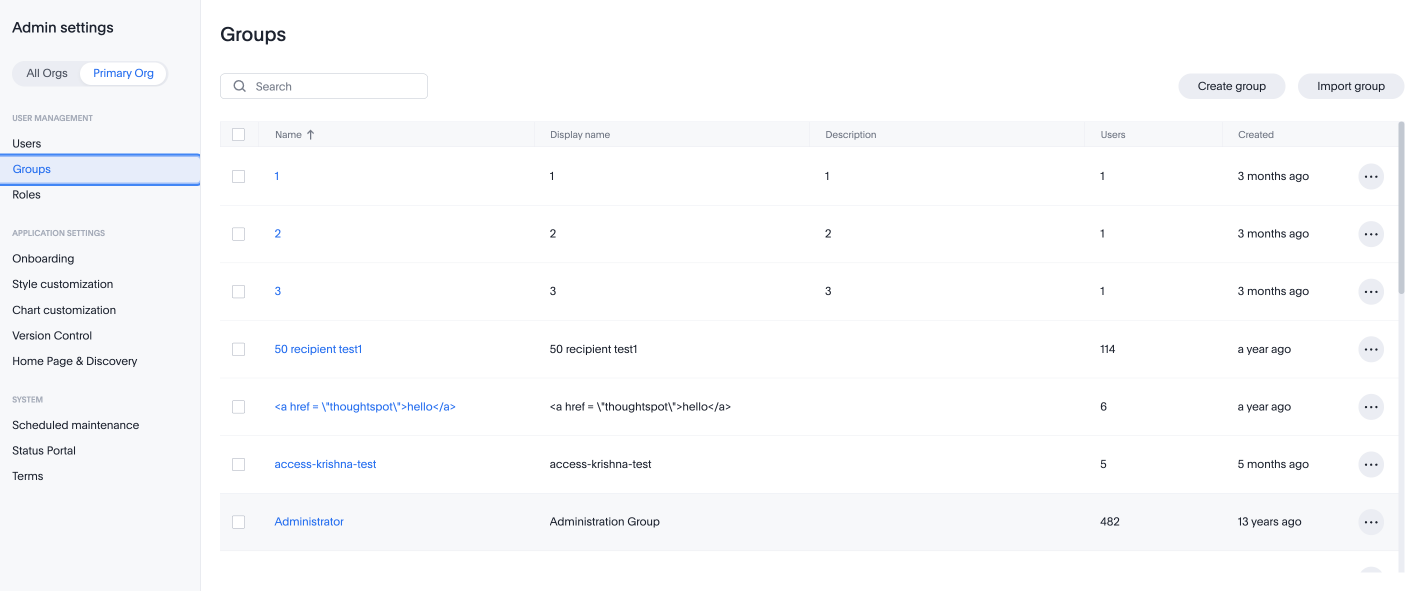
Task: Click the ellipsis icon on access-krishna-test row
Action: coord(1371,464)
